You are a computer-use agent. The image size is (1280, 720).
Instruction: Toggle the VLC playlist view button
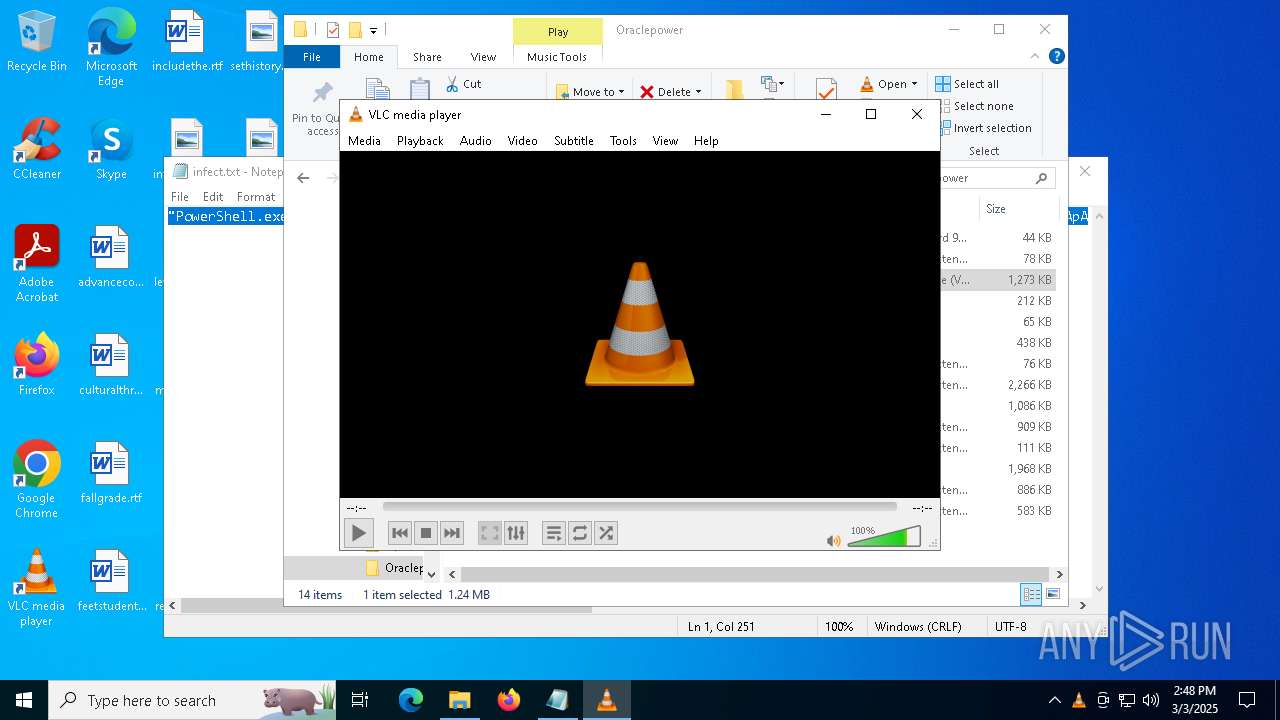tap(554, 533)
